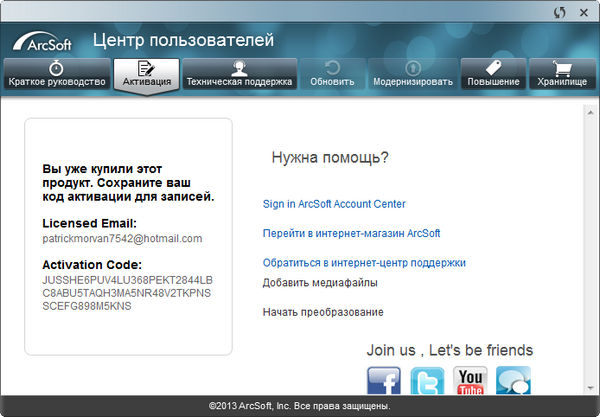600x417 pixels.
Task: Close the user center window
Action: coord(583,12)
